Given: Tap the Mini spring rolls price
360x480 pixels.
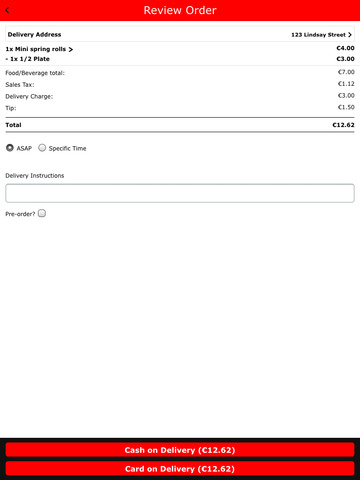Looking at the screenshot, I should pos(345,48).
